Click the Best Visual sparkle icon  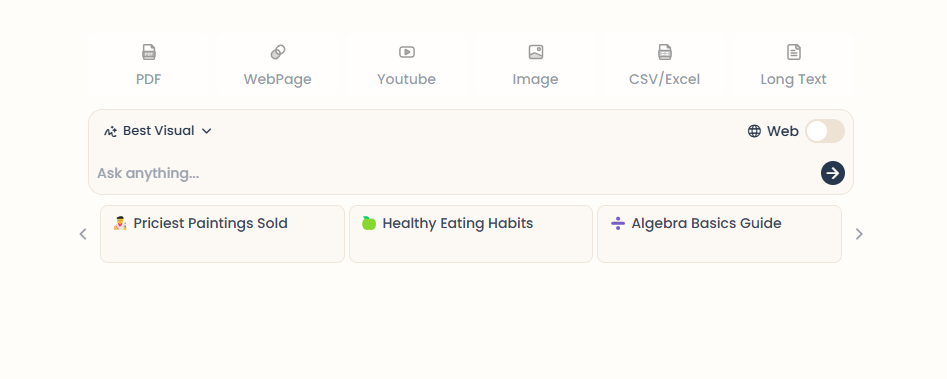coord(111,131)
